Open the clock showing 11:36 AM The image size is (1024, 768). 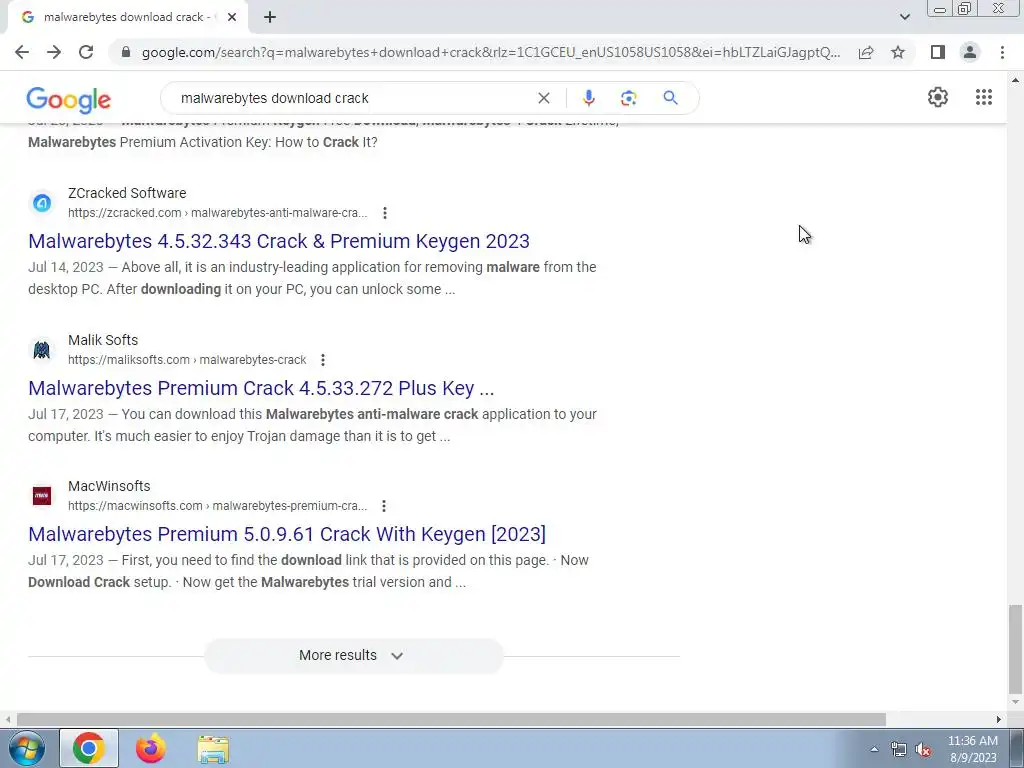(973, 749)
